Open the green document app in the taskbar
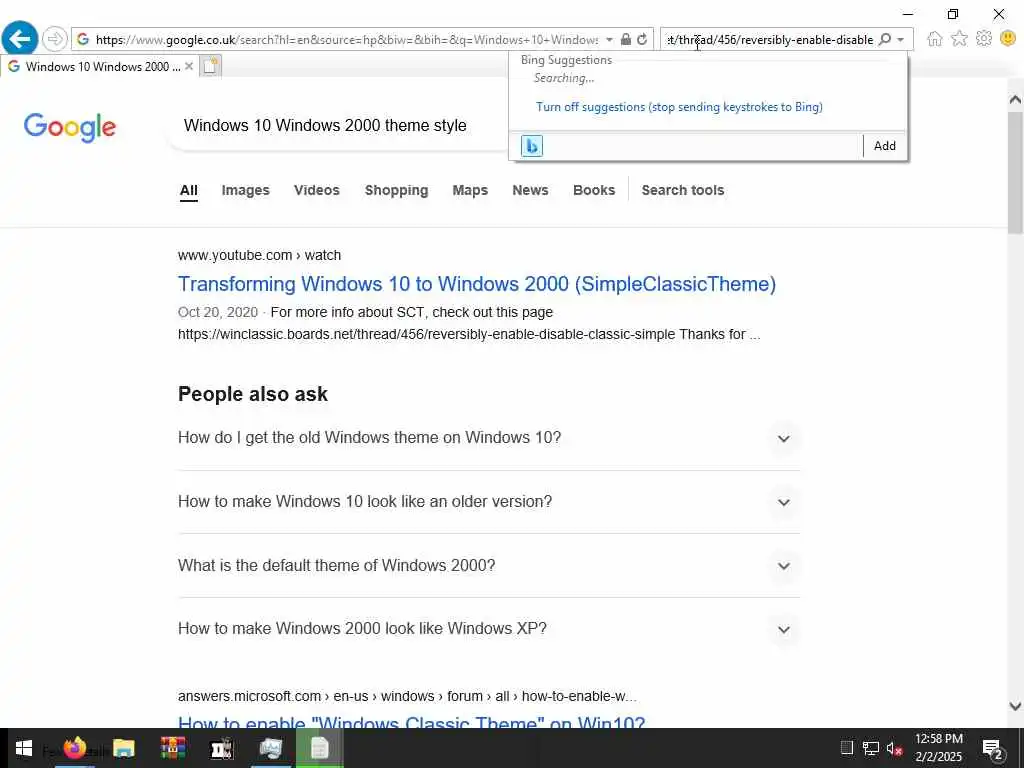1024x768 pixels. pos(319,748)
